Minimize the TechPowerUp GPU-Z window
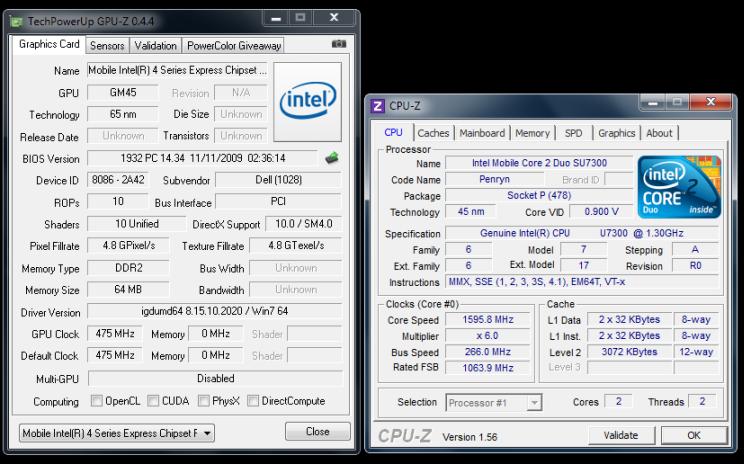This screenshot has width=744, height=464. tap(278, 18)
